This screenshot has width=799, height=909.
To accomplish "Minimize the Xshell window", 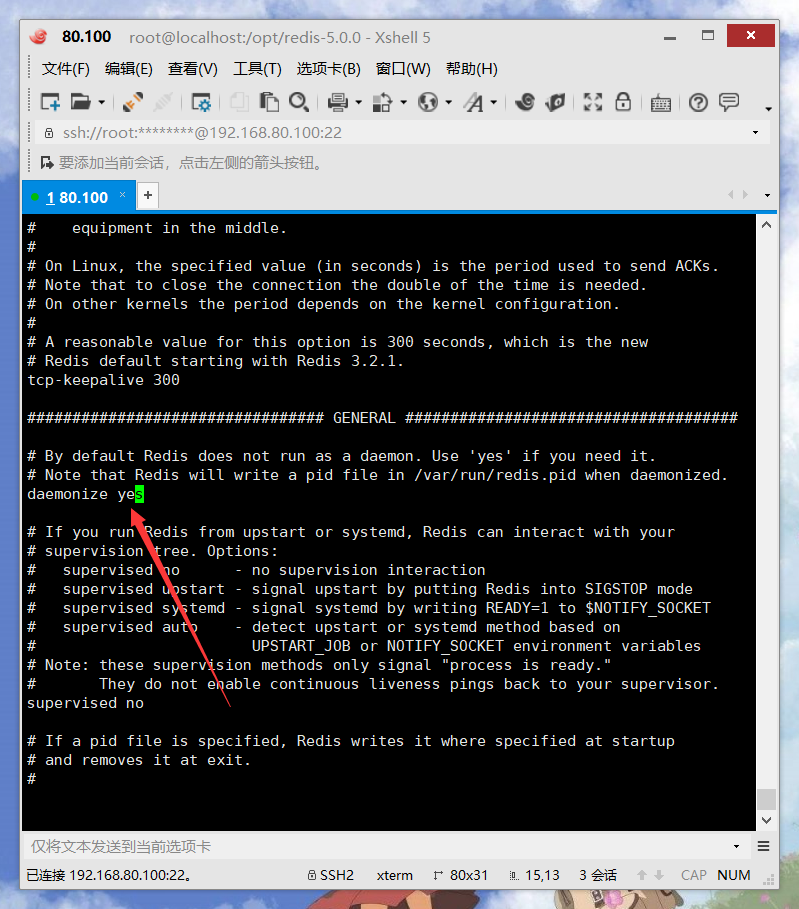I will pos(670,37).
